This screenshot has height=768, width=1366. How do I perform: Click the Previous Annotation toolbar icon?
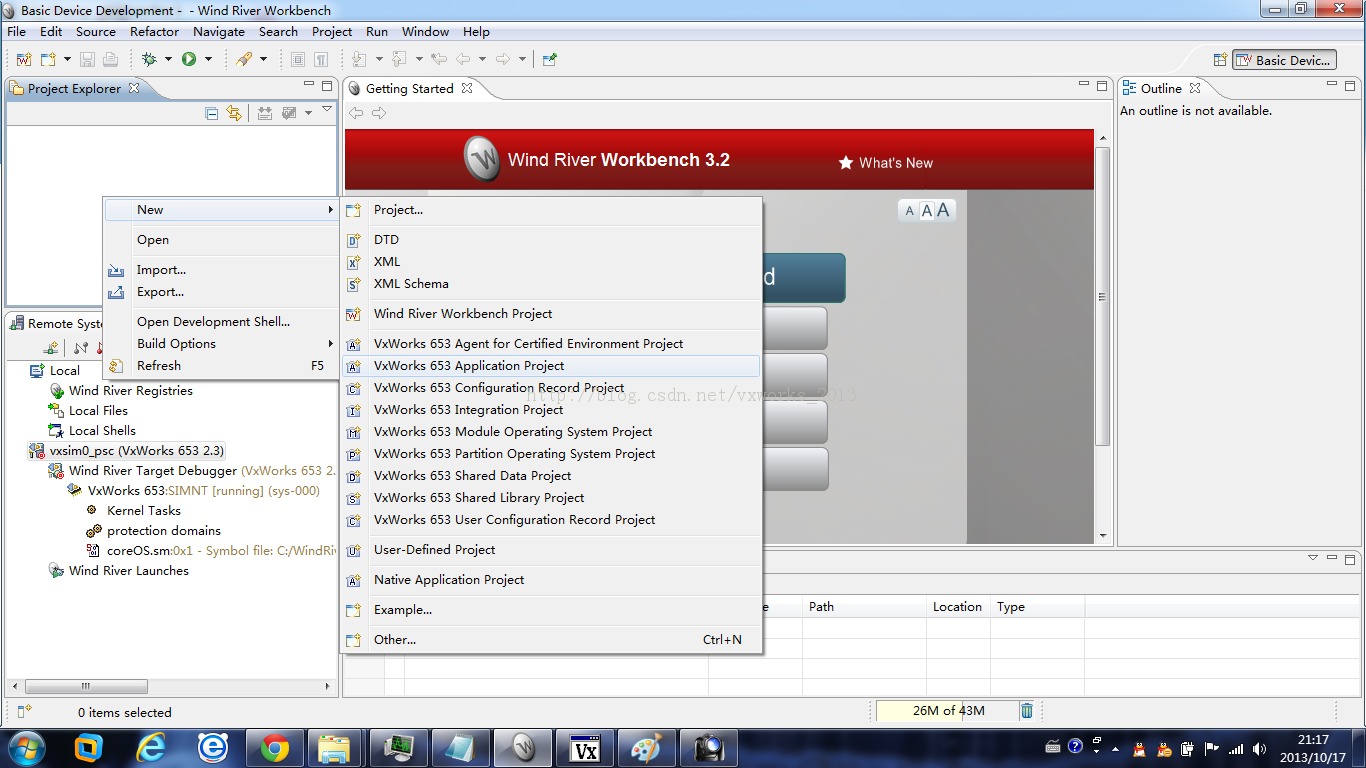pyautogui.click(x=399, y=59)
